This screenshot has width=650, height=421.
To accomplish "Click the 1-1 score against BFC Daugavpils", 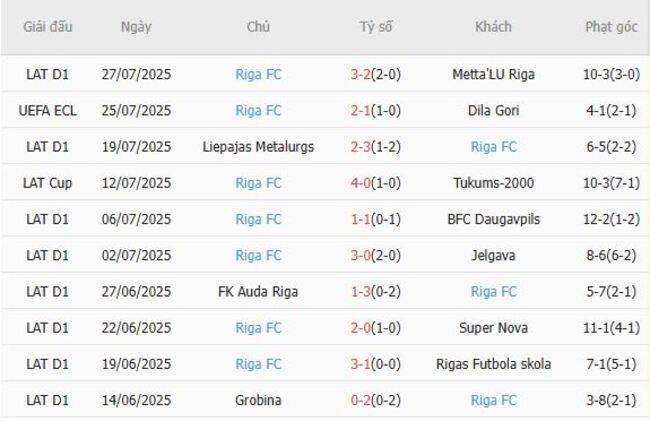I will tap(361, 219).
